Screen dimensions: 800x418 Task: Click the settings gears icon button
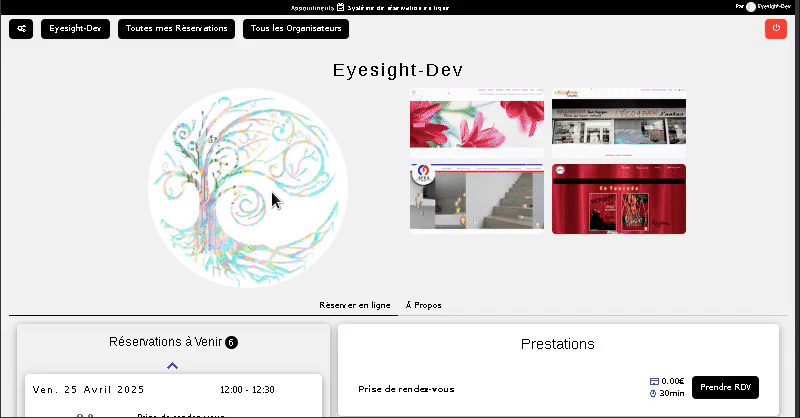20,29
